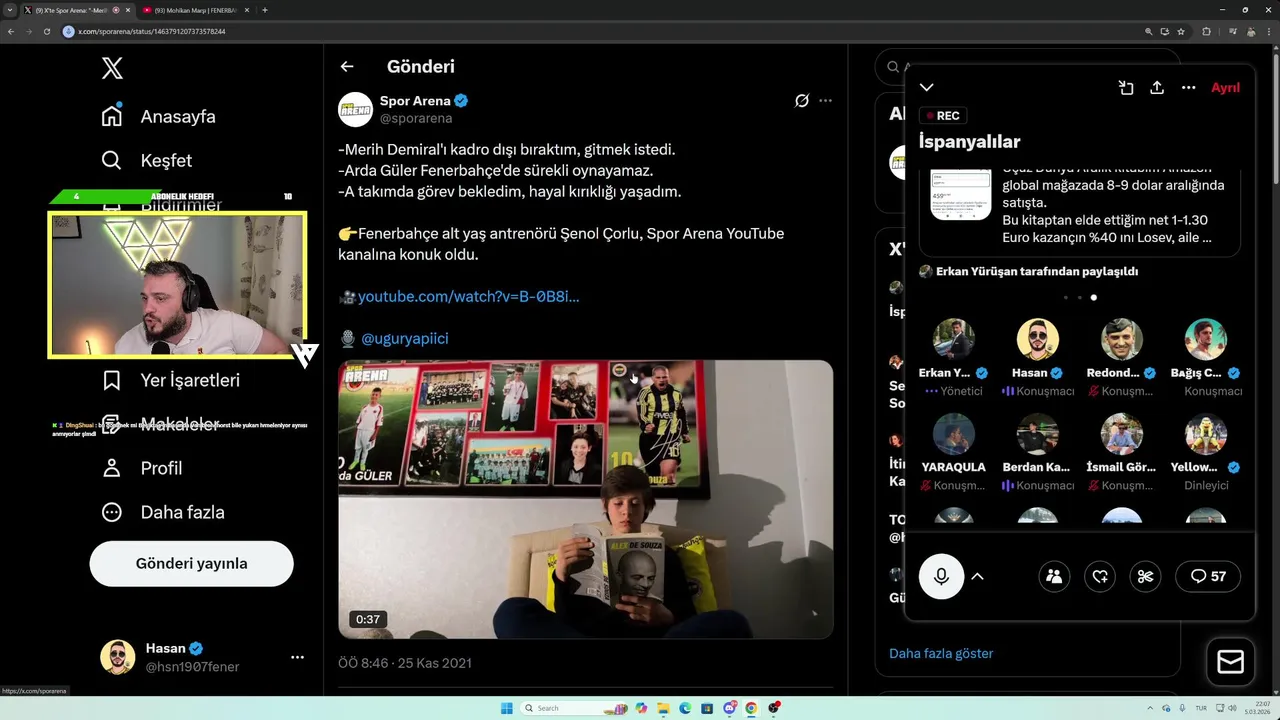Open Space more options menu
This screenshot has width=1280, height=720.
(1188, 88)
